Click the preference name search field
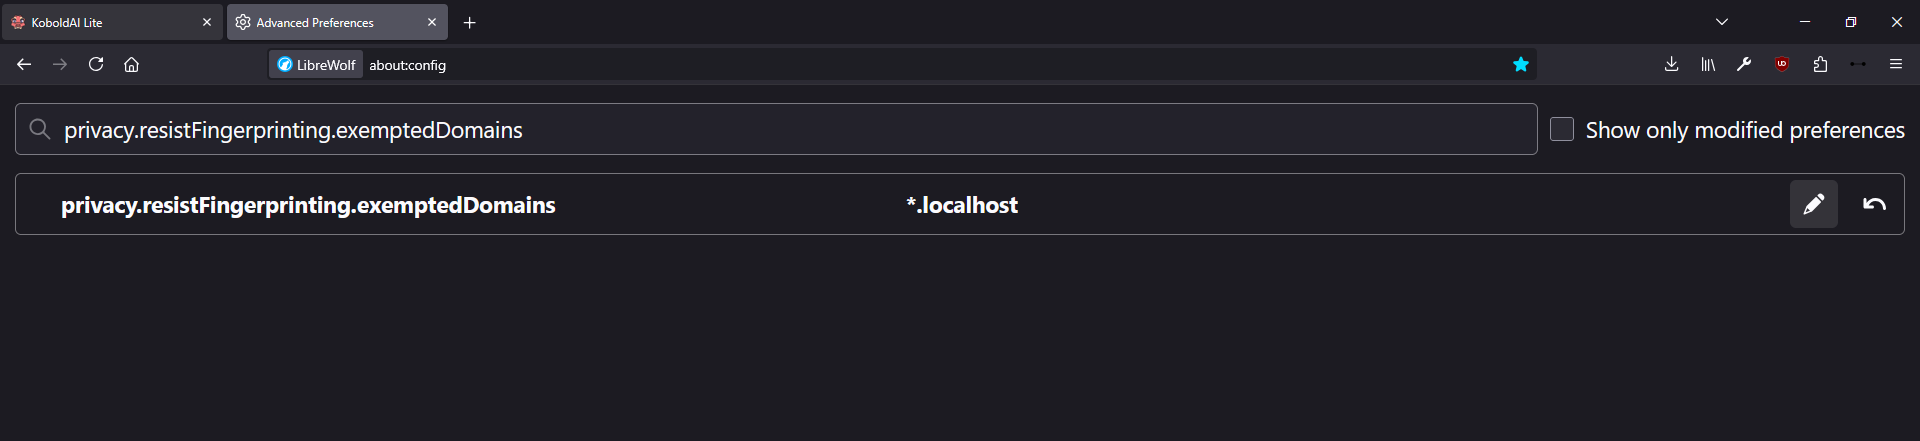 click(780, 130)
